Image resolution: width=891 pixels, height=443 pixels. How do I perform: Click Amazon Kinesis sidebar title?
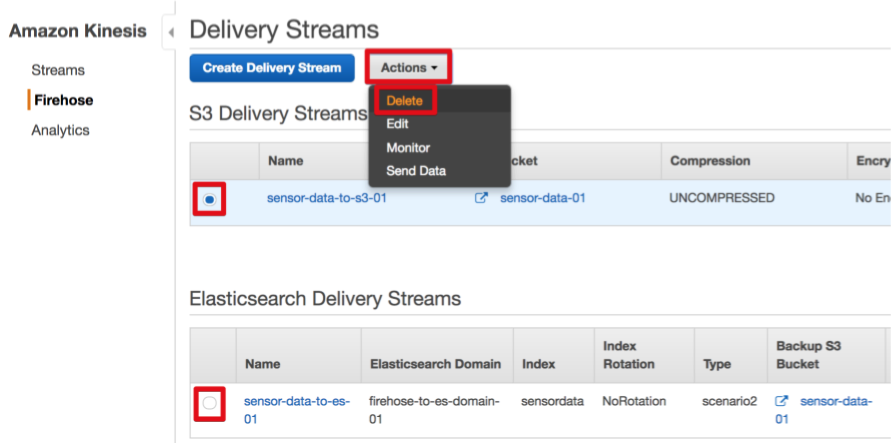tap(78, 31)
